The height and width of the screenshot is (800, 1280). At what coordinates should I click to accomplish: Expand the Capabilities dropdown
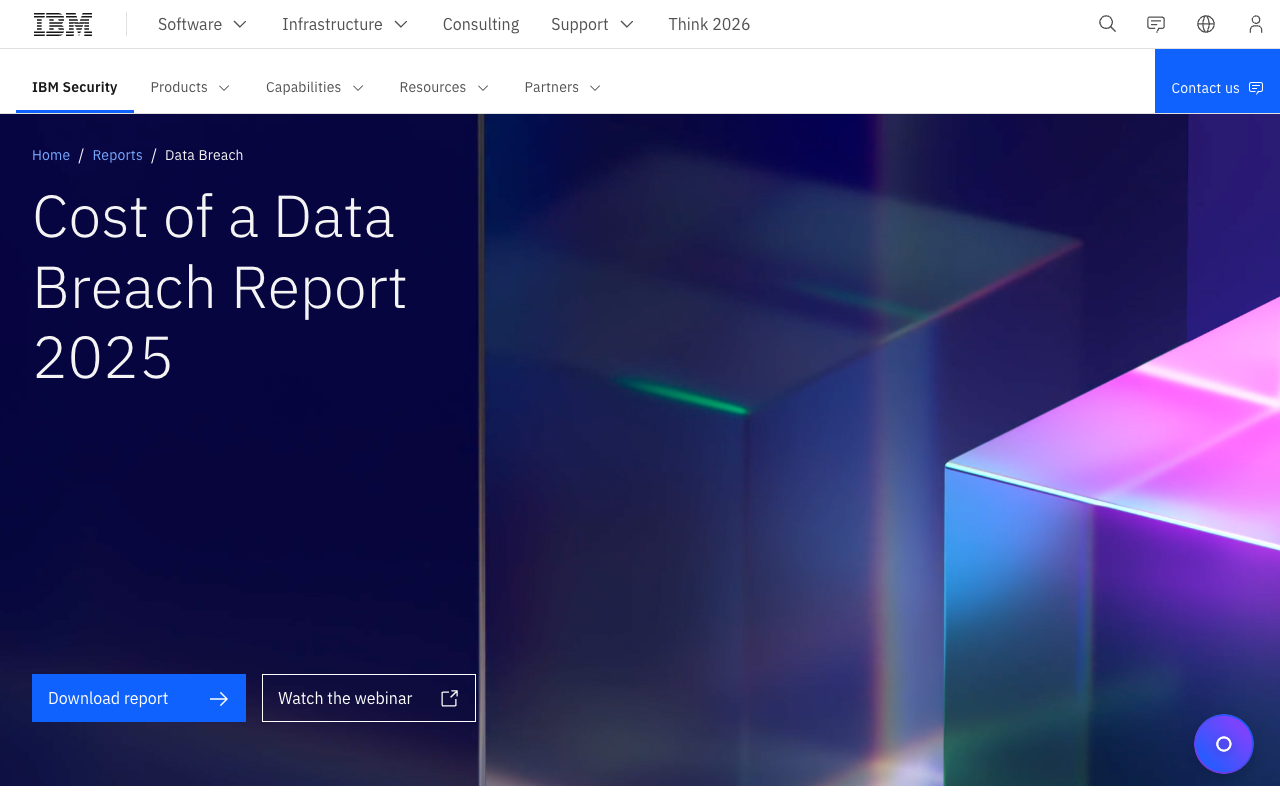[316, 87]
